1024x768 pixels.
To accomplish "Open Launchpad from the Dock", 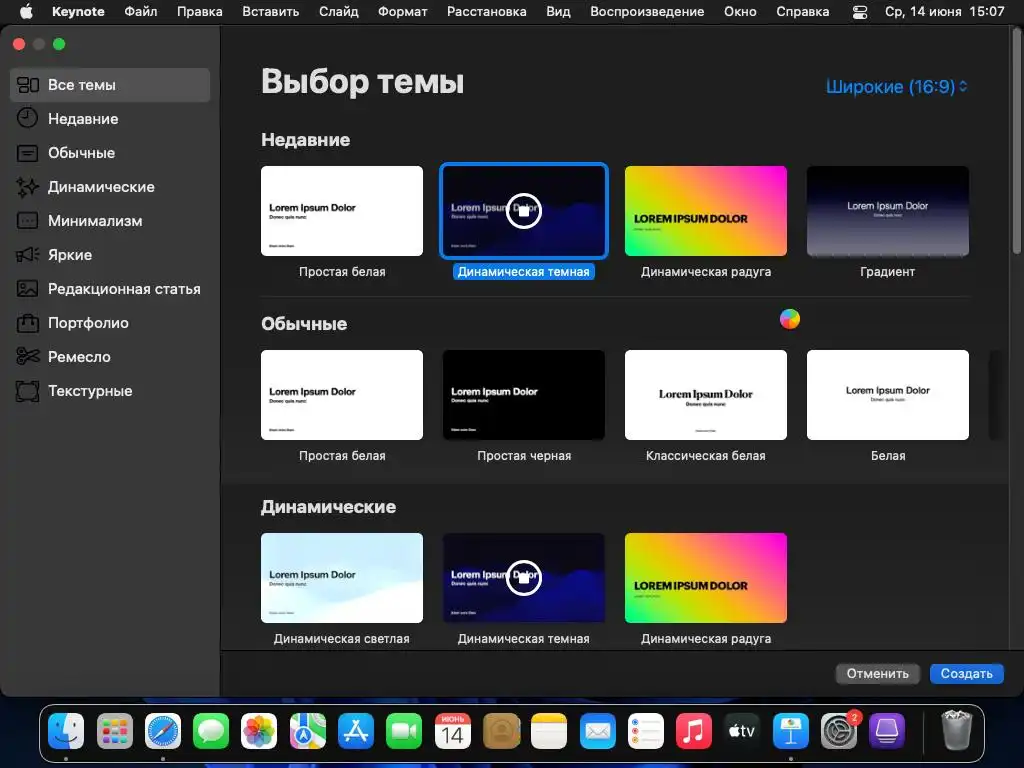I will point(114,730).
